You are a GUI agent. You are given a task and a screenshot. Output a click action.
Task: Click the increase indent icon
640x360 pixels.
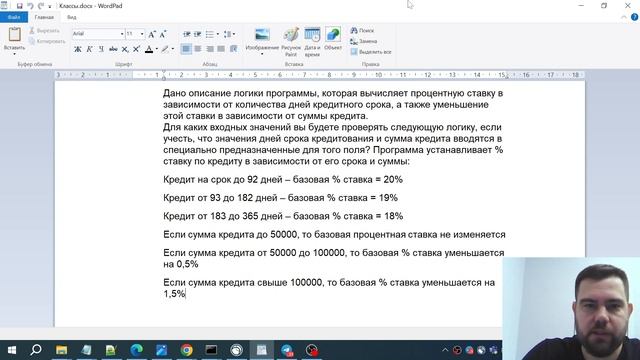point(198,34)
